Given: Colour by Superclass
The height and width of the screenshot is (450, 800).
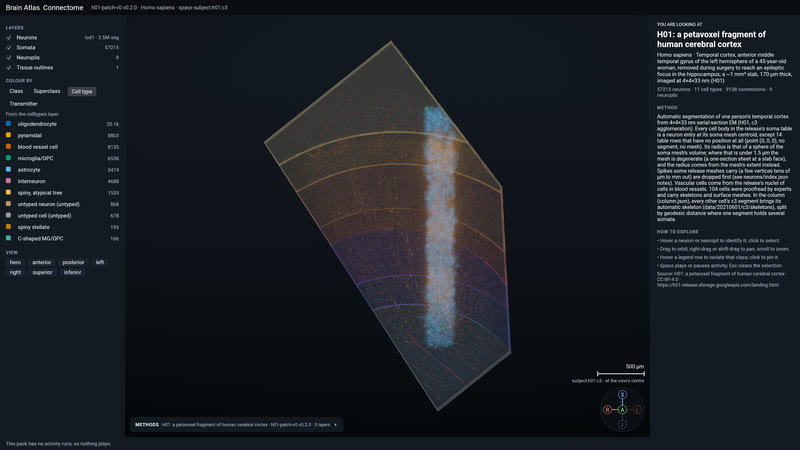Looking at the screenshot, I should point(47,91).
